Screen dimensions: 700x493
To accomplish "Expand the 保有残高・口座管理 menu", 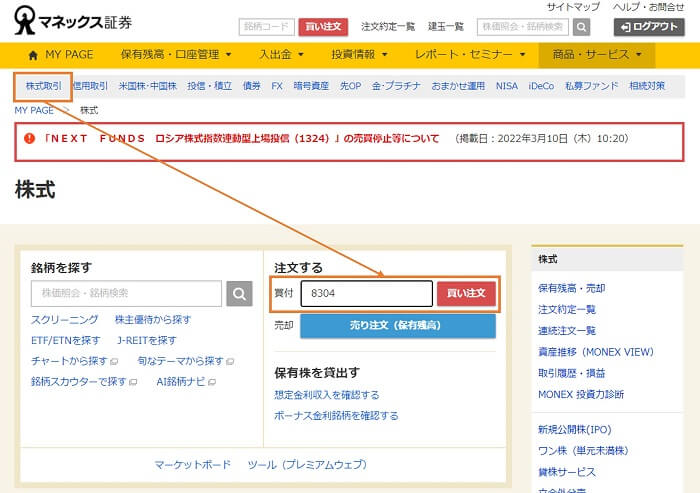I will [176, 55].
